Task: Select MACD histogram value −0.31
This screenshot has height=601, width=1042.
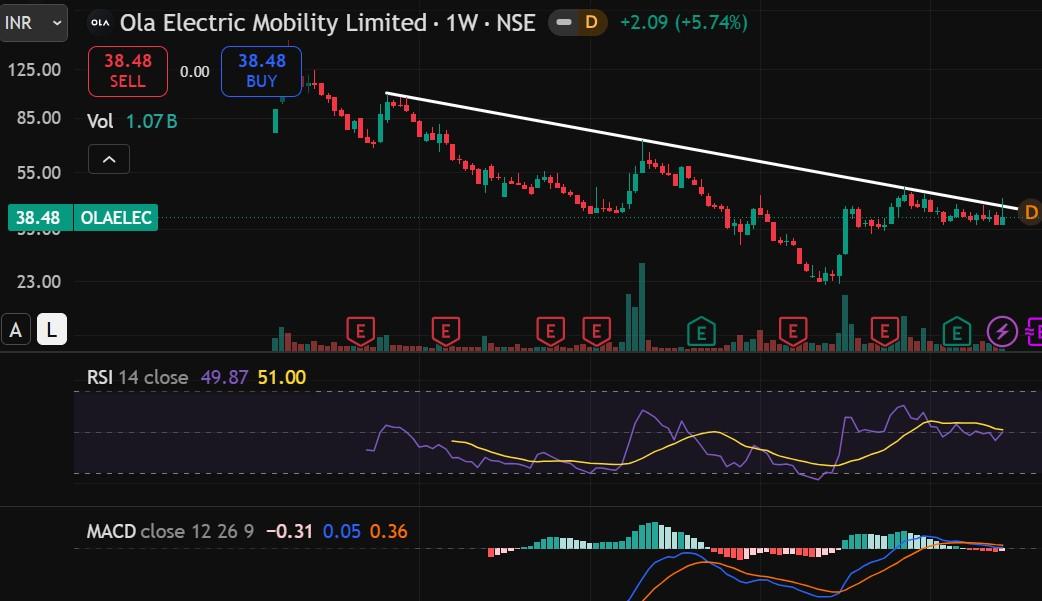Action: (x=289, y=531)
